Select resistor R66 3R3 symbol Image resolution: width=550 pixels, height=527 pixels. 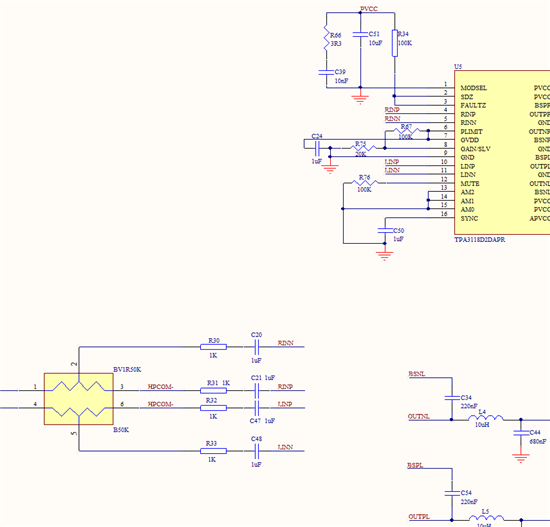pyautogui.click(x=326, y=37)
